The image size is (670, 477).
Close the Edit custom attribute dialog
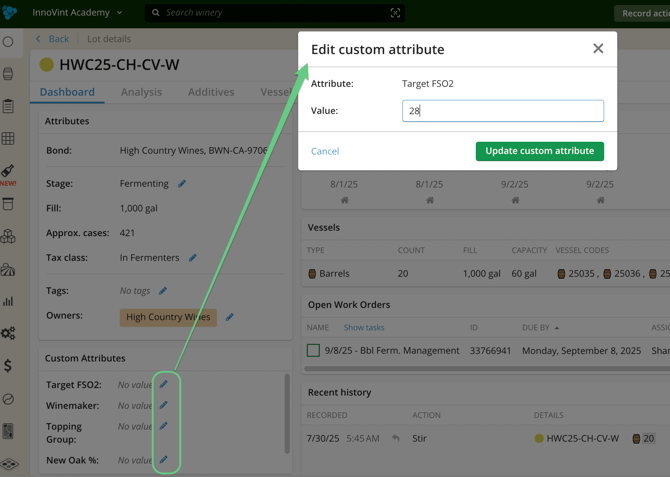point(598,49)
